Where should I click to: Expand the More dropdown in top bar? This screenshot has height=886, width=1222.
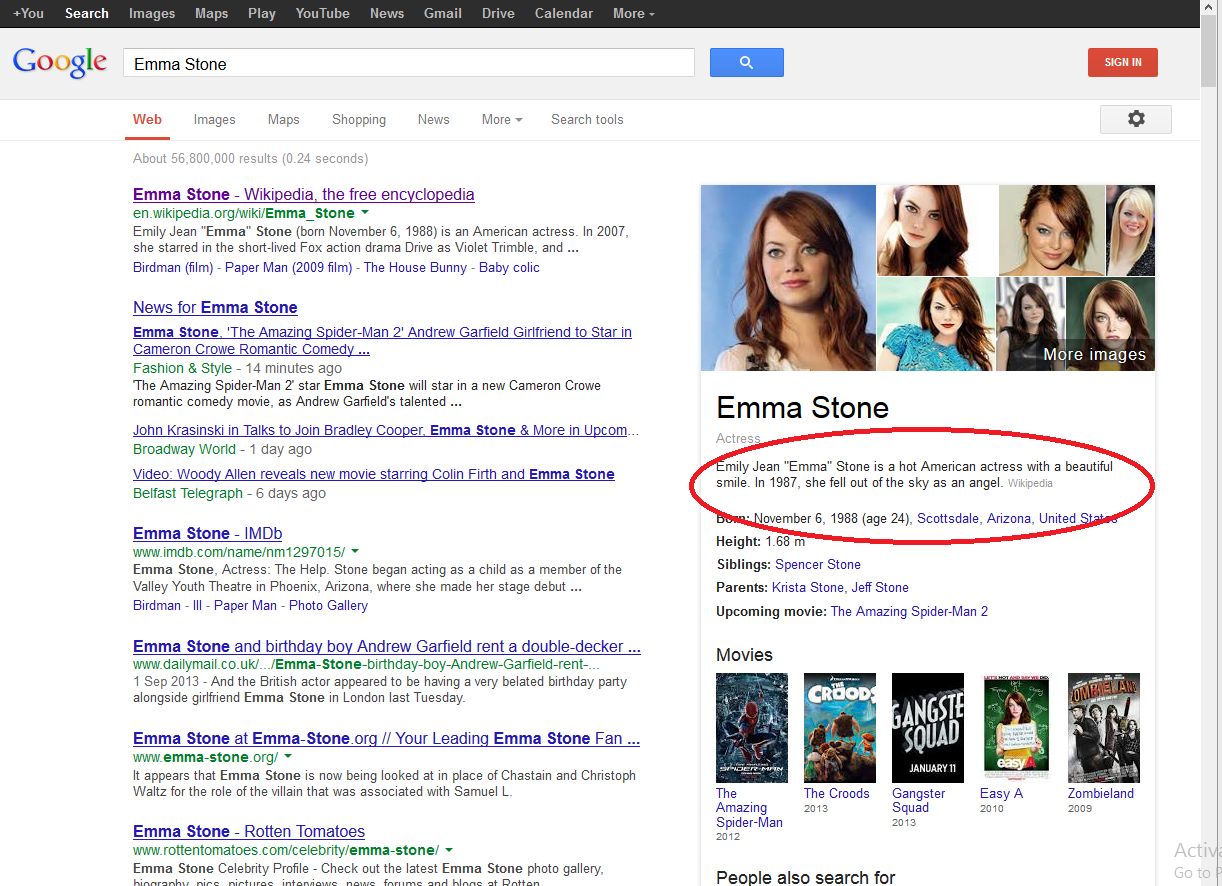tap(634, 13)
